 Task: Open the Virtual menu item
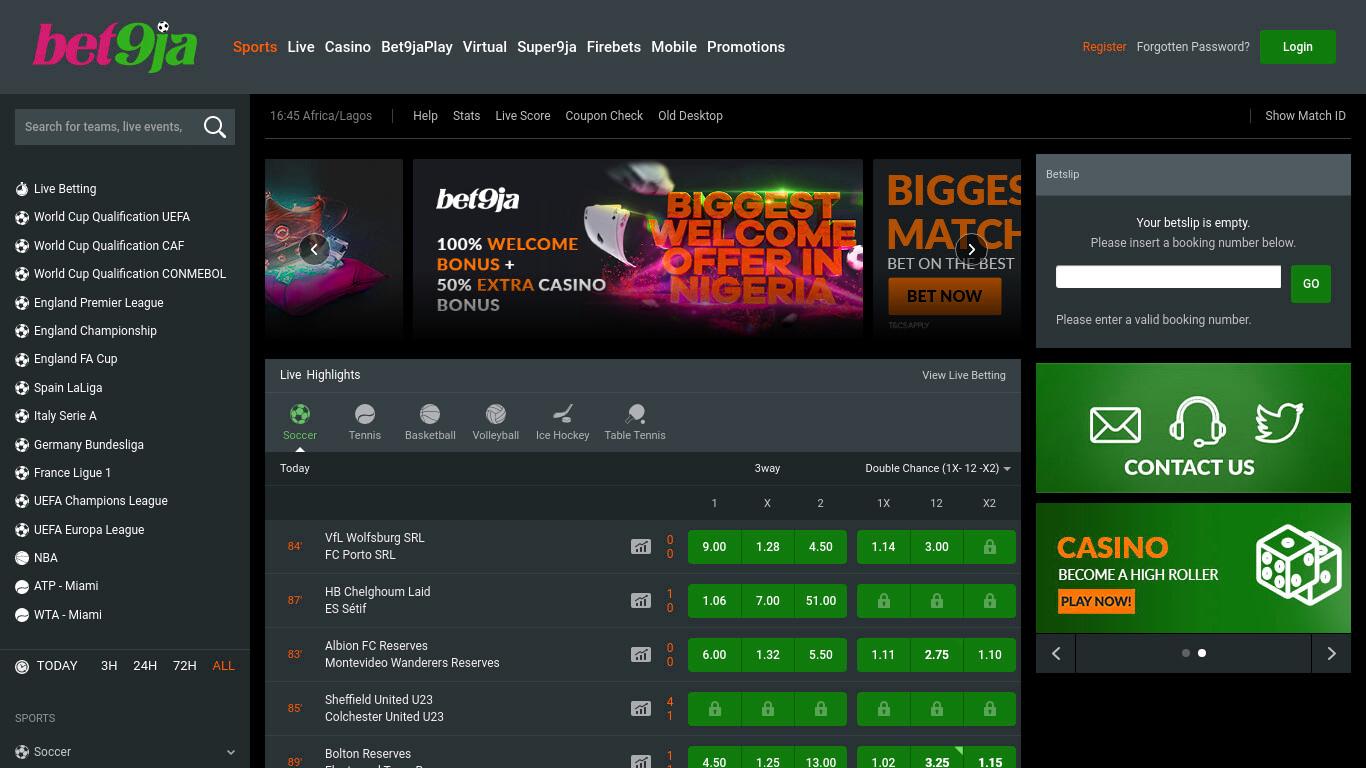(x=485, y=47)
